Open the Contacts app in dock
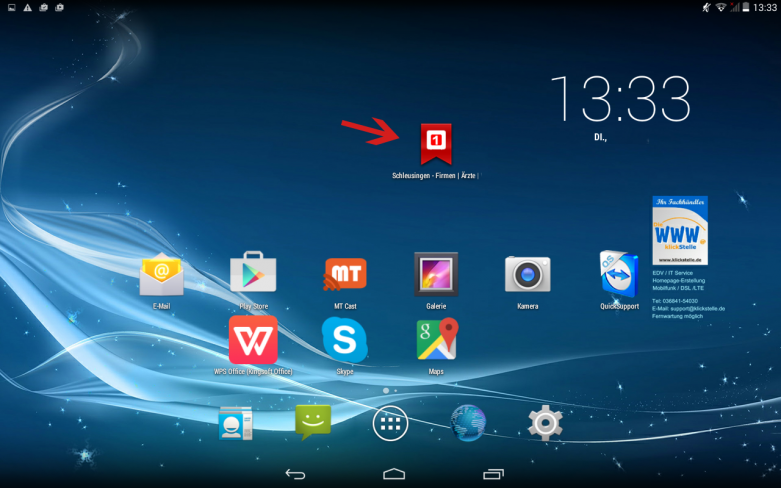 click(236, 424)
